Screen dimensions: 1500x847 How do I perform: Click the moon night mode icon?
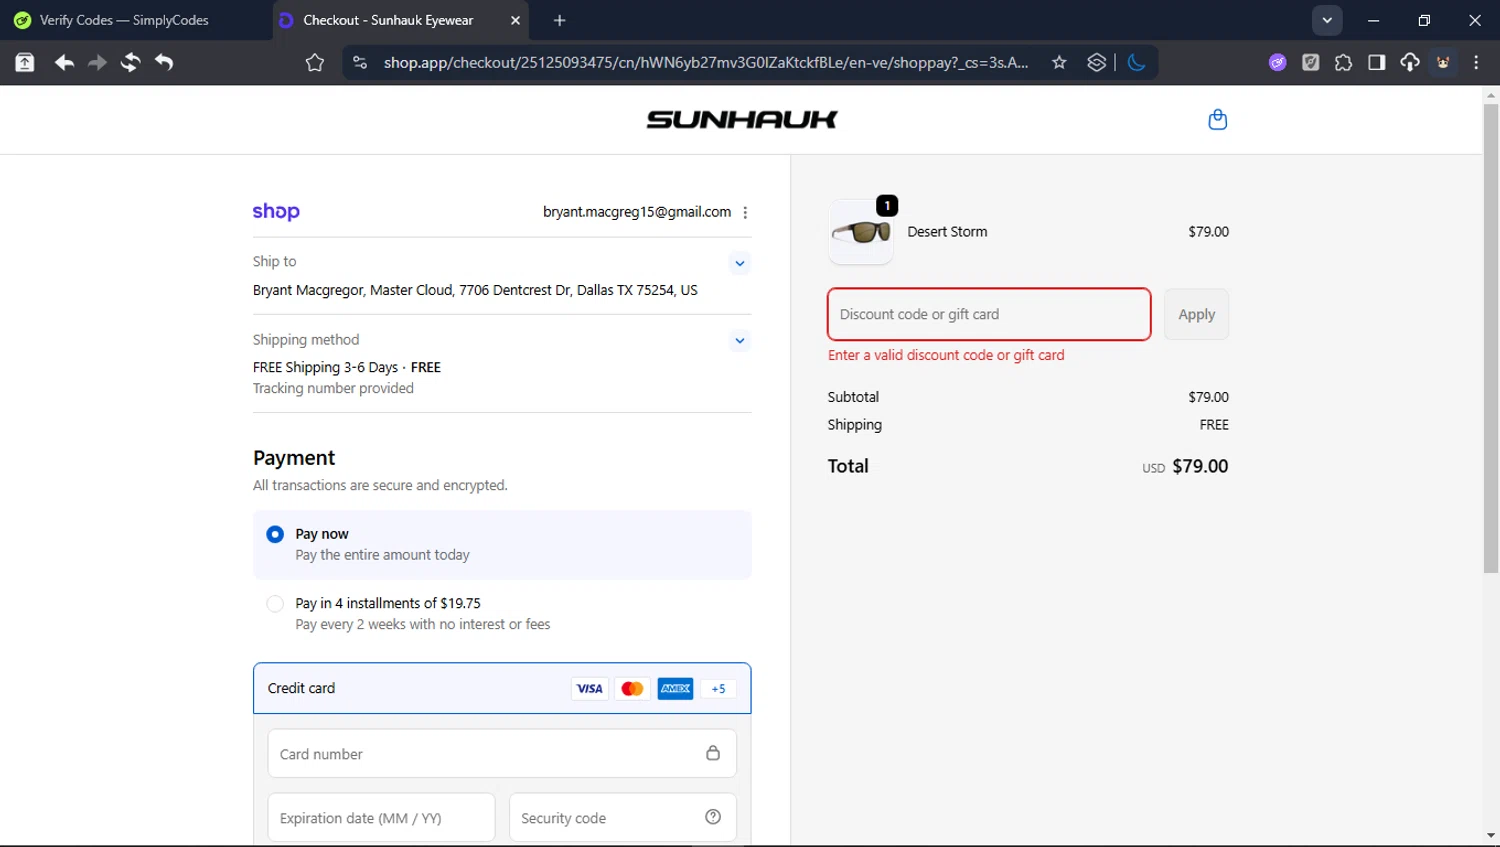[x=1136, y=62]
